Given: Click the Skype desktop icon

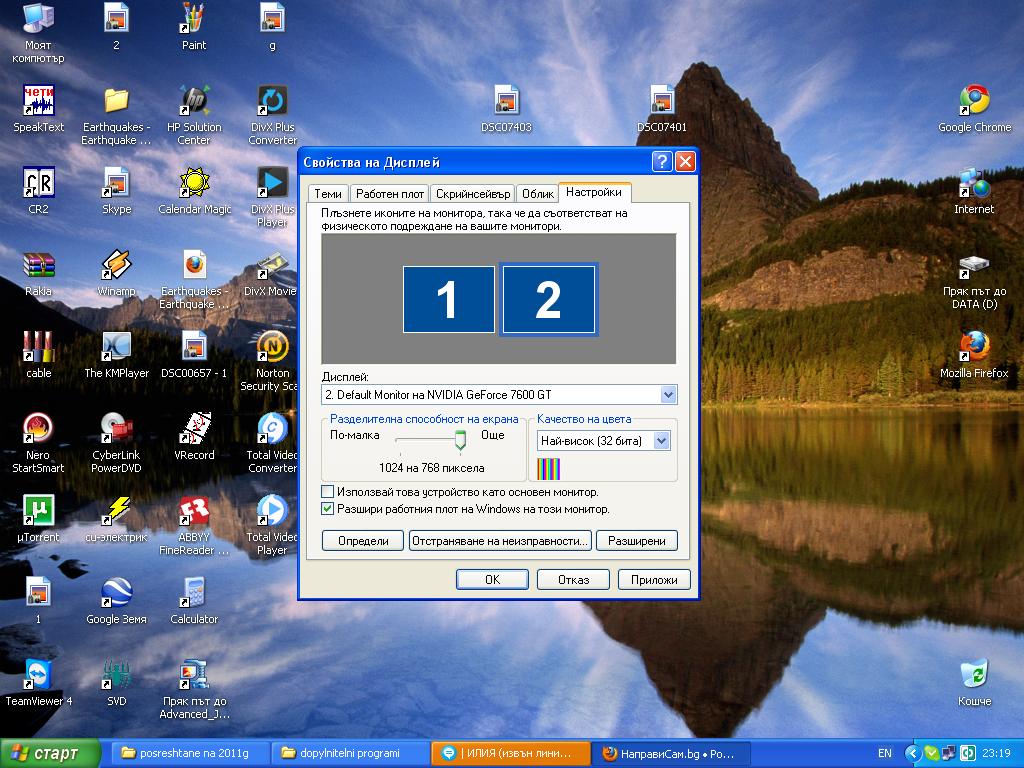Looking at the screenshot, I should 116,183.
